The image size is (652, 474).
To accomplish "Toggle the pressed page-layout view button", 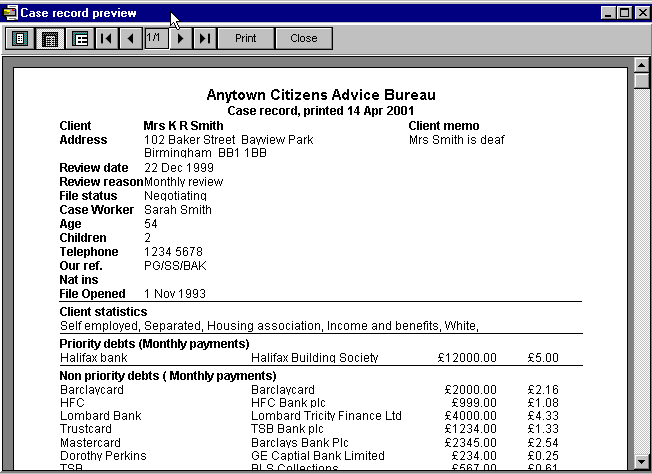I will 49,38.
